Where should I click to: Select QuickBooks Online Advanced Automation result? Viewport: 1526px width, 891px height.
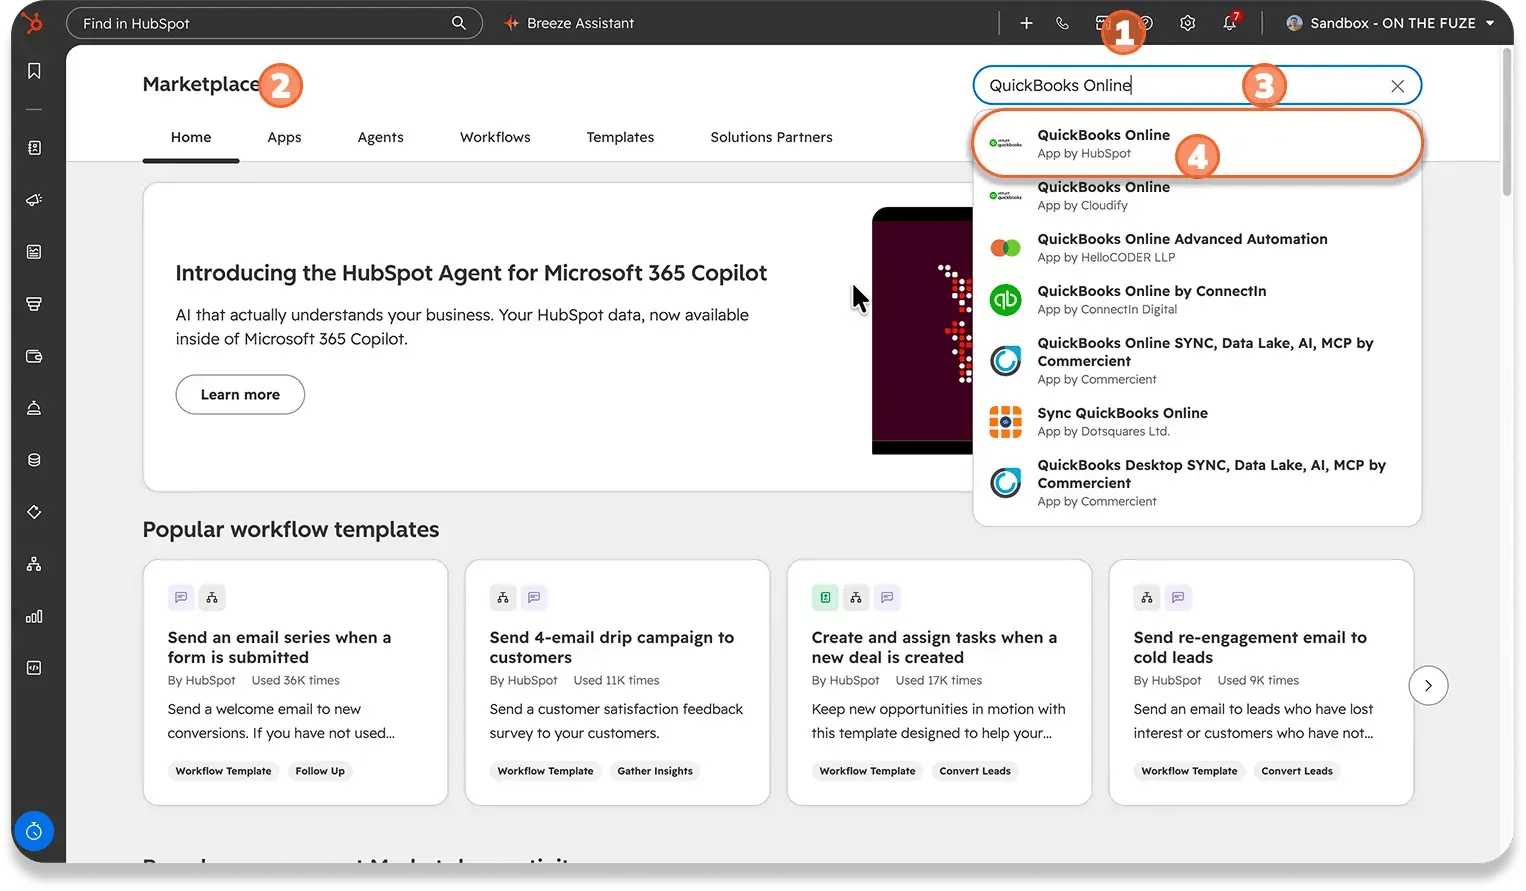tap(1197, 248)
